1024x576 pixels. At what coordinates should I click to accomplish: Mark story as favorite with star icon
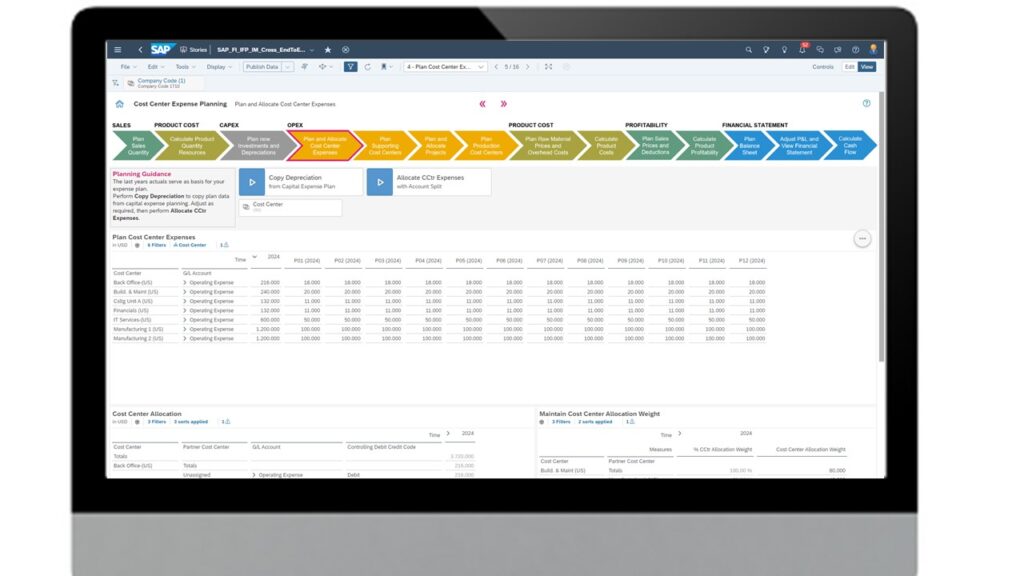tap(328, 49)
